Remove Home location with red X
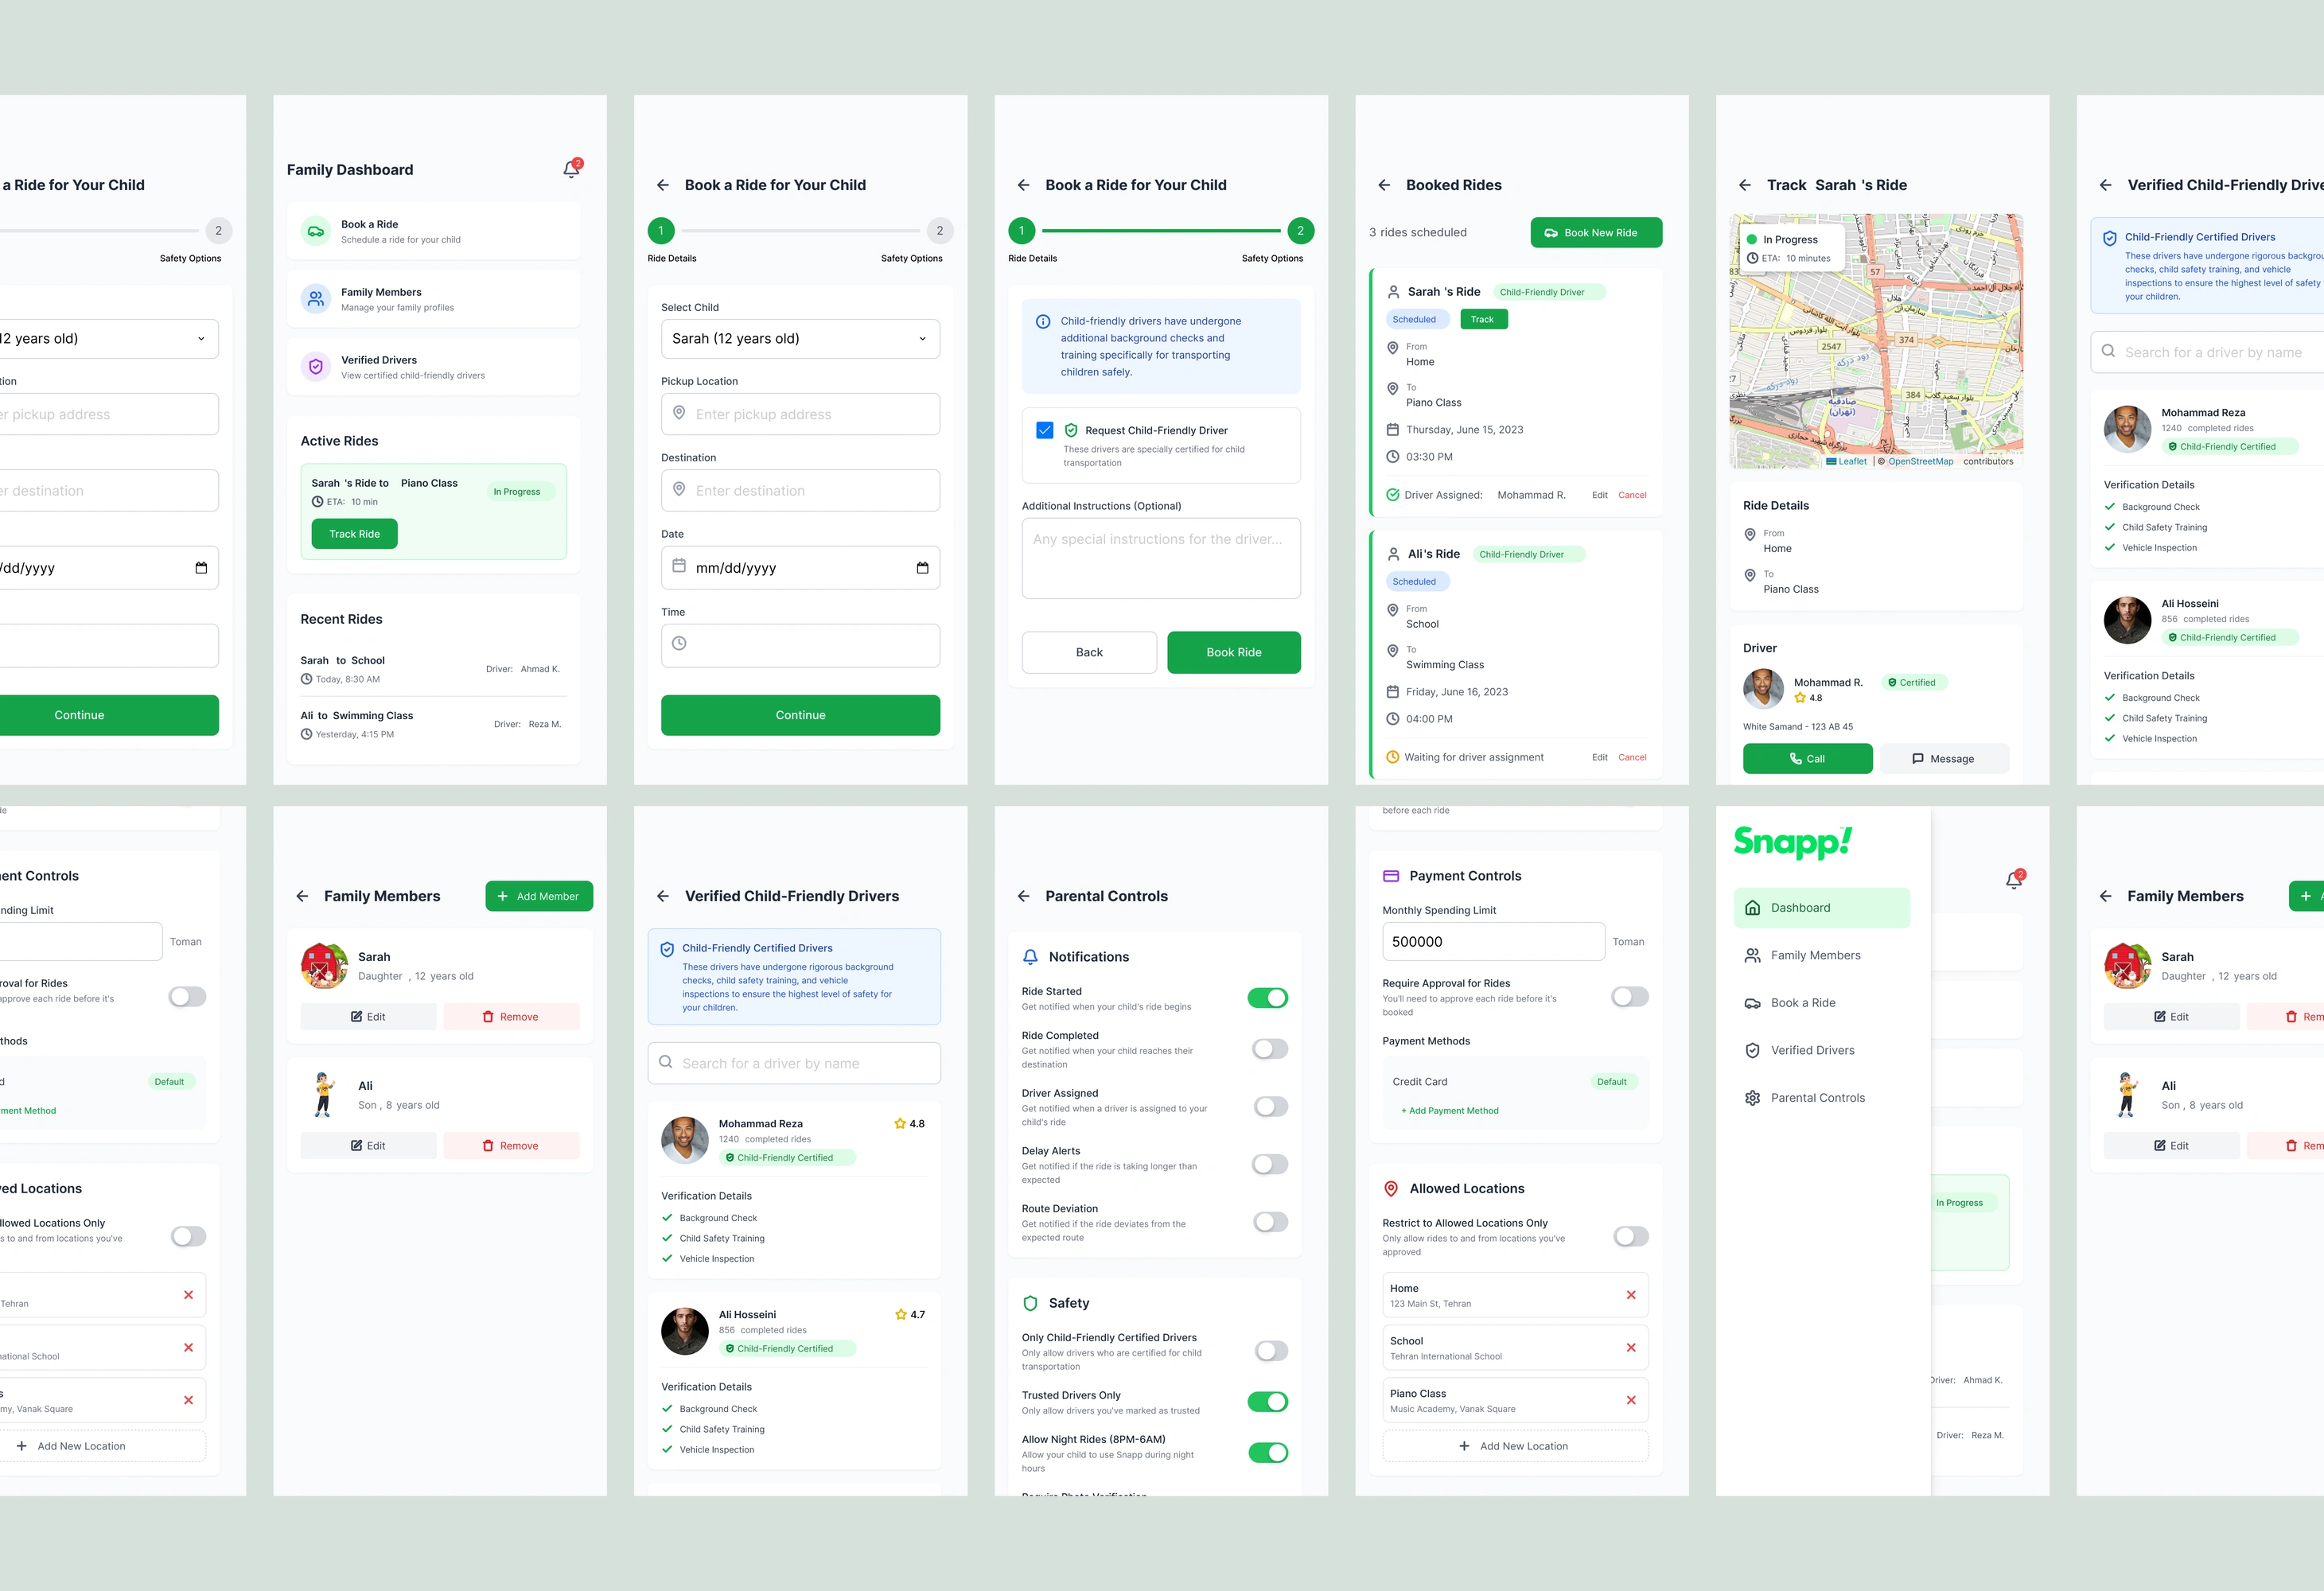Screen dimensions: 2324x1591 coord(1631,1295)
